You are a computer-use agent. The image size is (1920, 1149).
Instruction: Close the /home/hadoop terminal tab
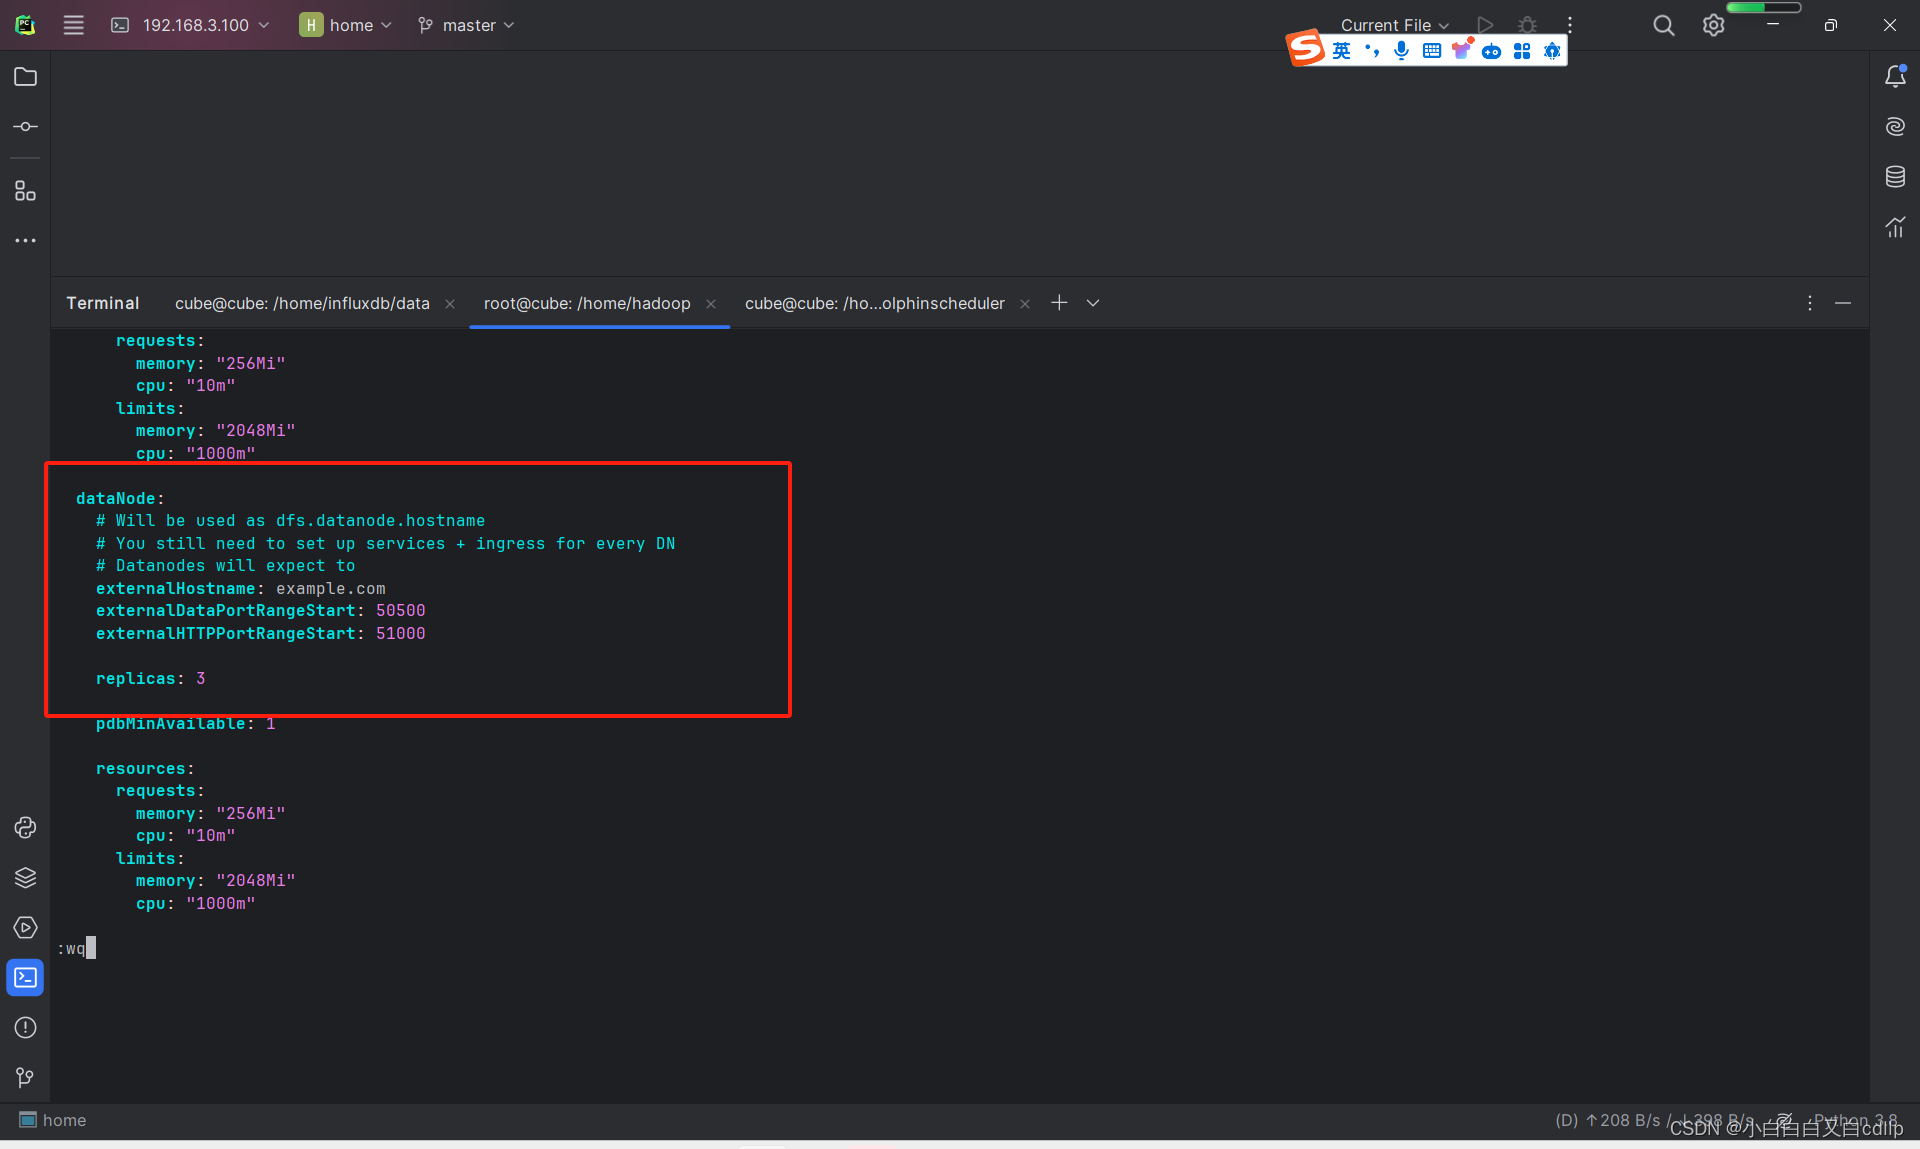[711, 304]
